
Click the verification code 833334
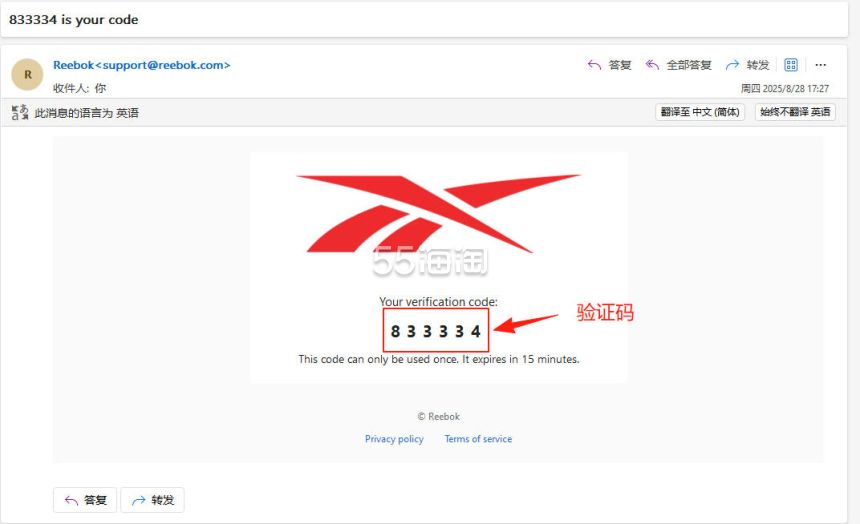tap(436, 331)
